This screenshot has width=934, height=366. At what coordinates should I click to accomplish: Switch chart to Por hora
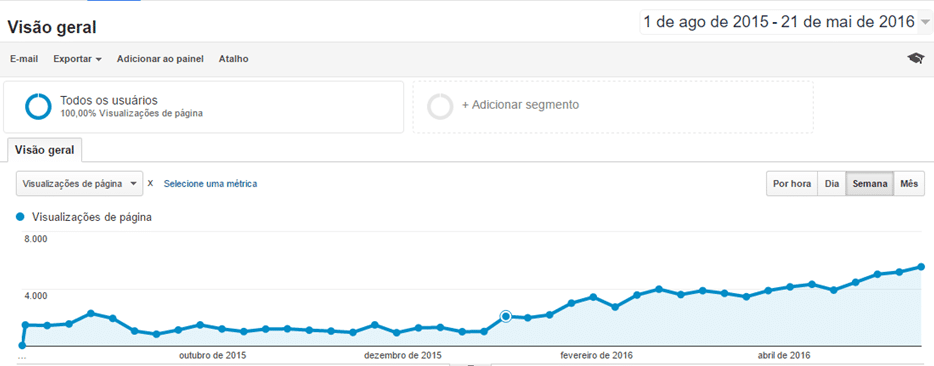click(792, 184)
